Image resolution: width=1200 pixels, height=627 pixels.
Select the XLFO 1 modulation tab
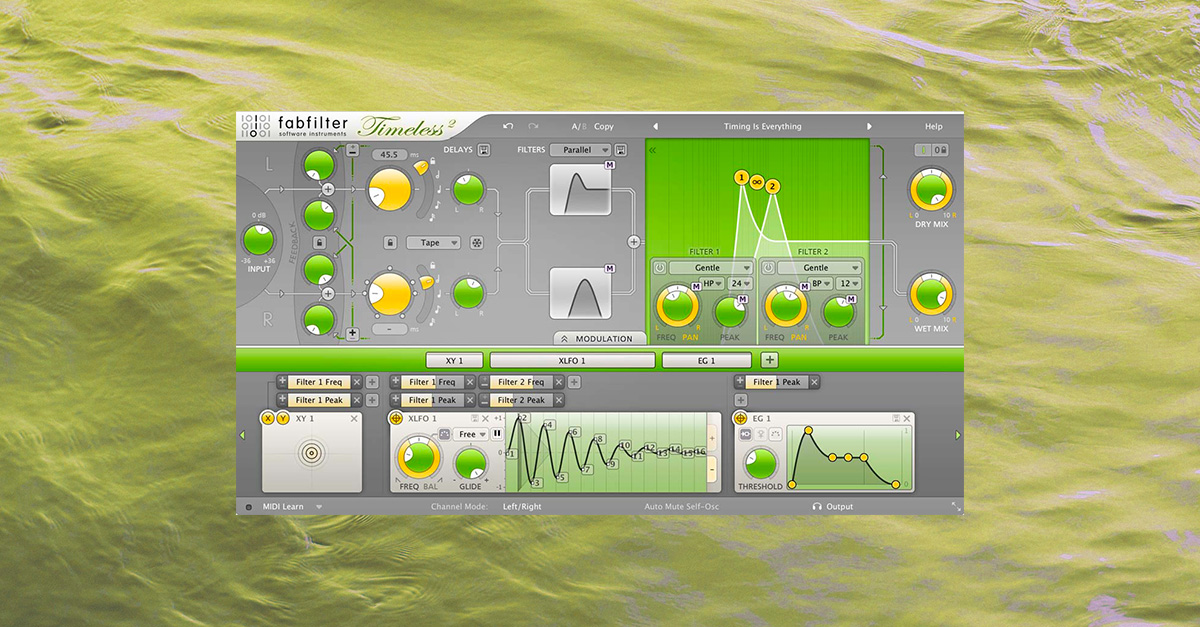coord(572,360)
